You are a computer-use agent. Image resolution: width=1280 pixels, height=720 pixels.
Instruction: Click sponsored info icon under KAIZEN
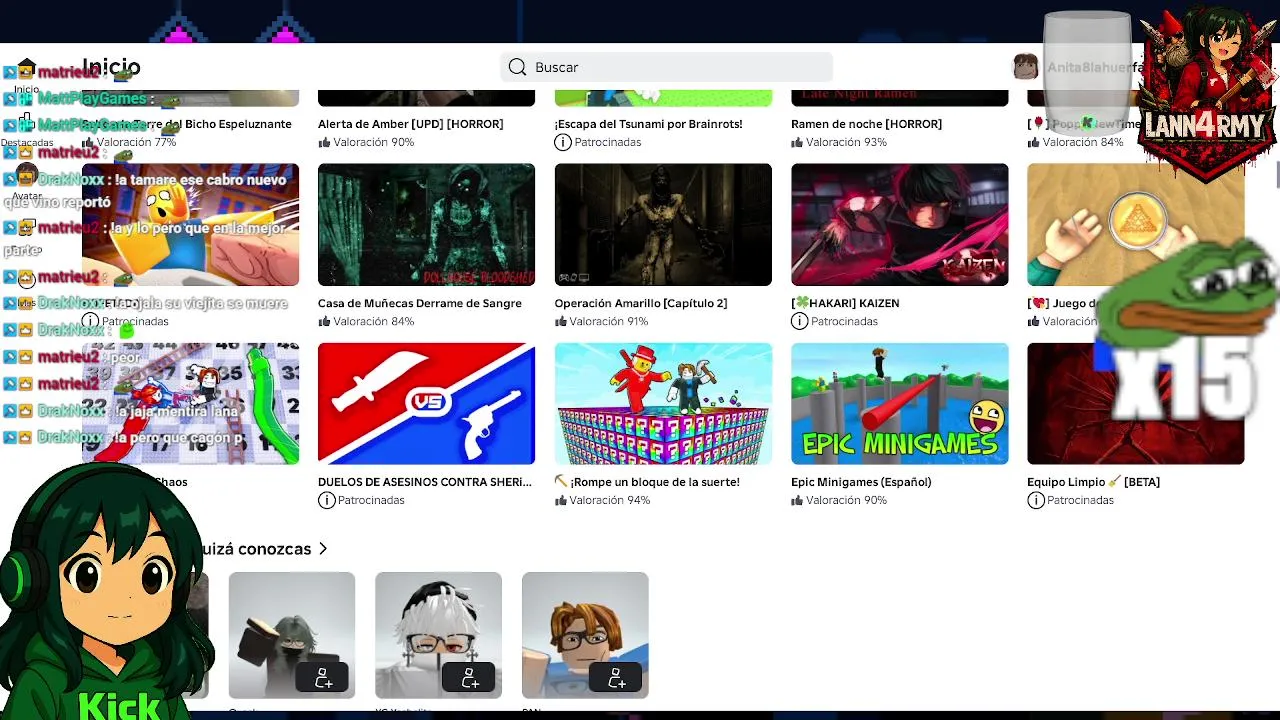pos(799,321)
